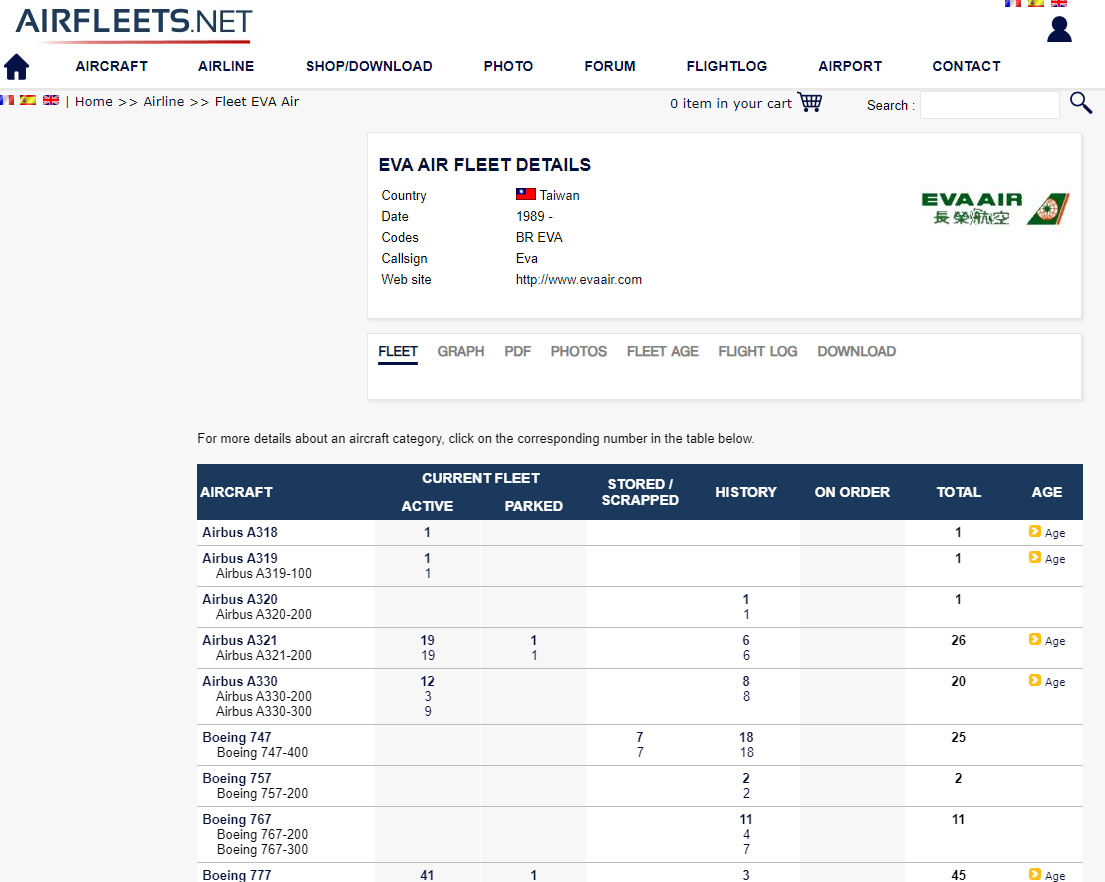Click the Age arrow icon for Airbus A321
Image resolution: width=1105 pixels, height=882 pixels.
[1035, 639]
